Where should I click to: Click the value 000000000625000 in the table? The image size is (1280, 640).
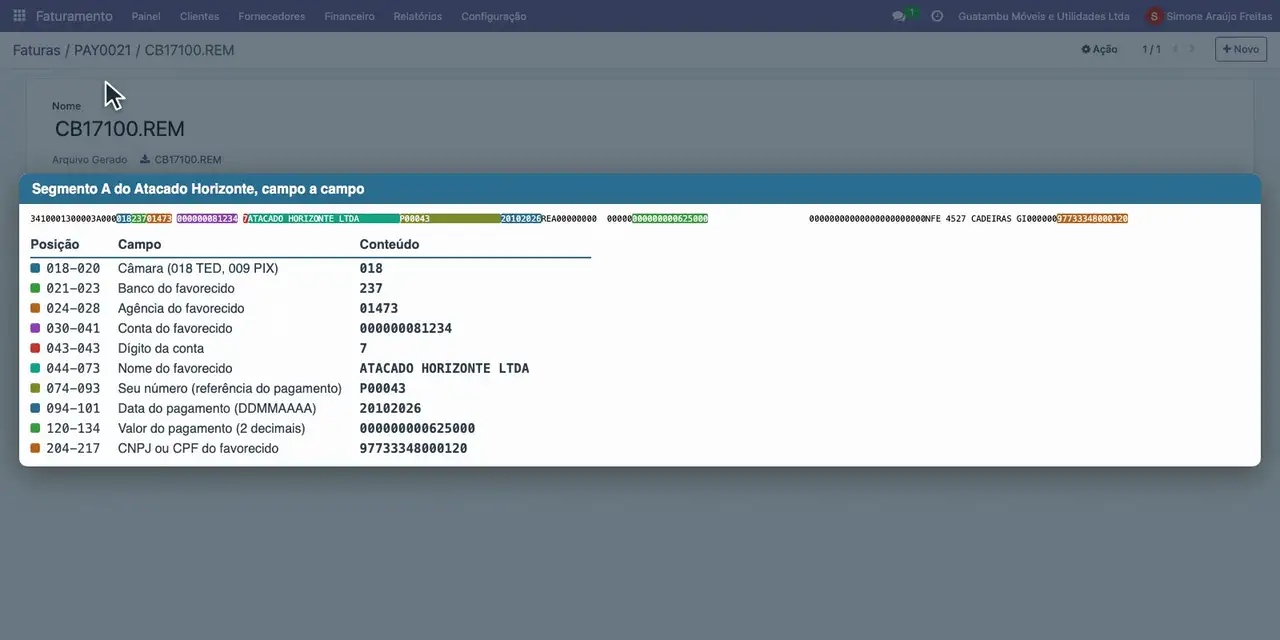[x=417, y=428]
